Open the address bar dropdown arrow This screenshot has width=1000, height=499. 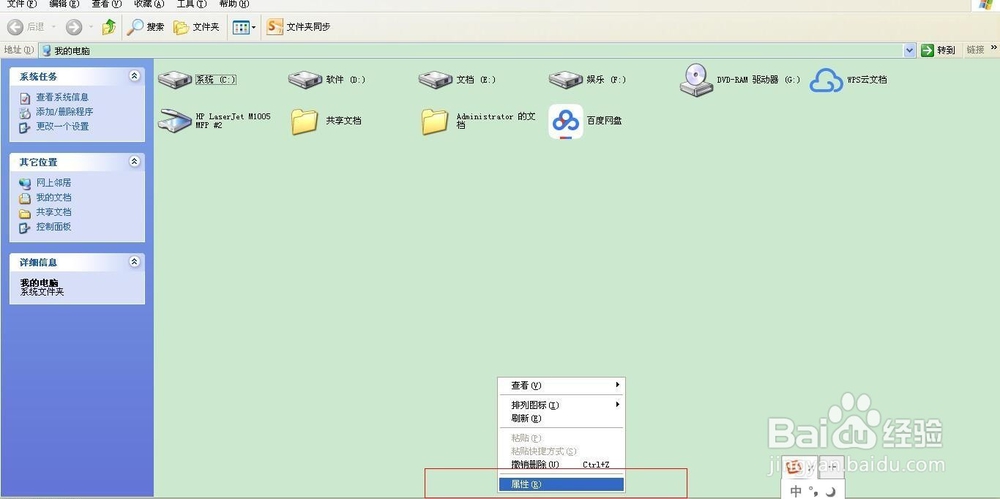point(910,50)
